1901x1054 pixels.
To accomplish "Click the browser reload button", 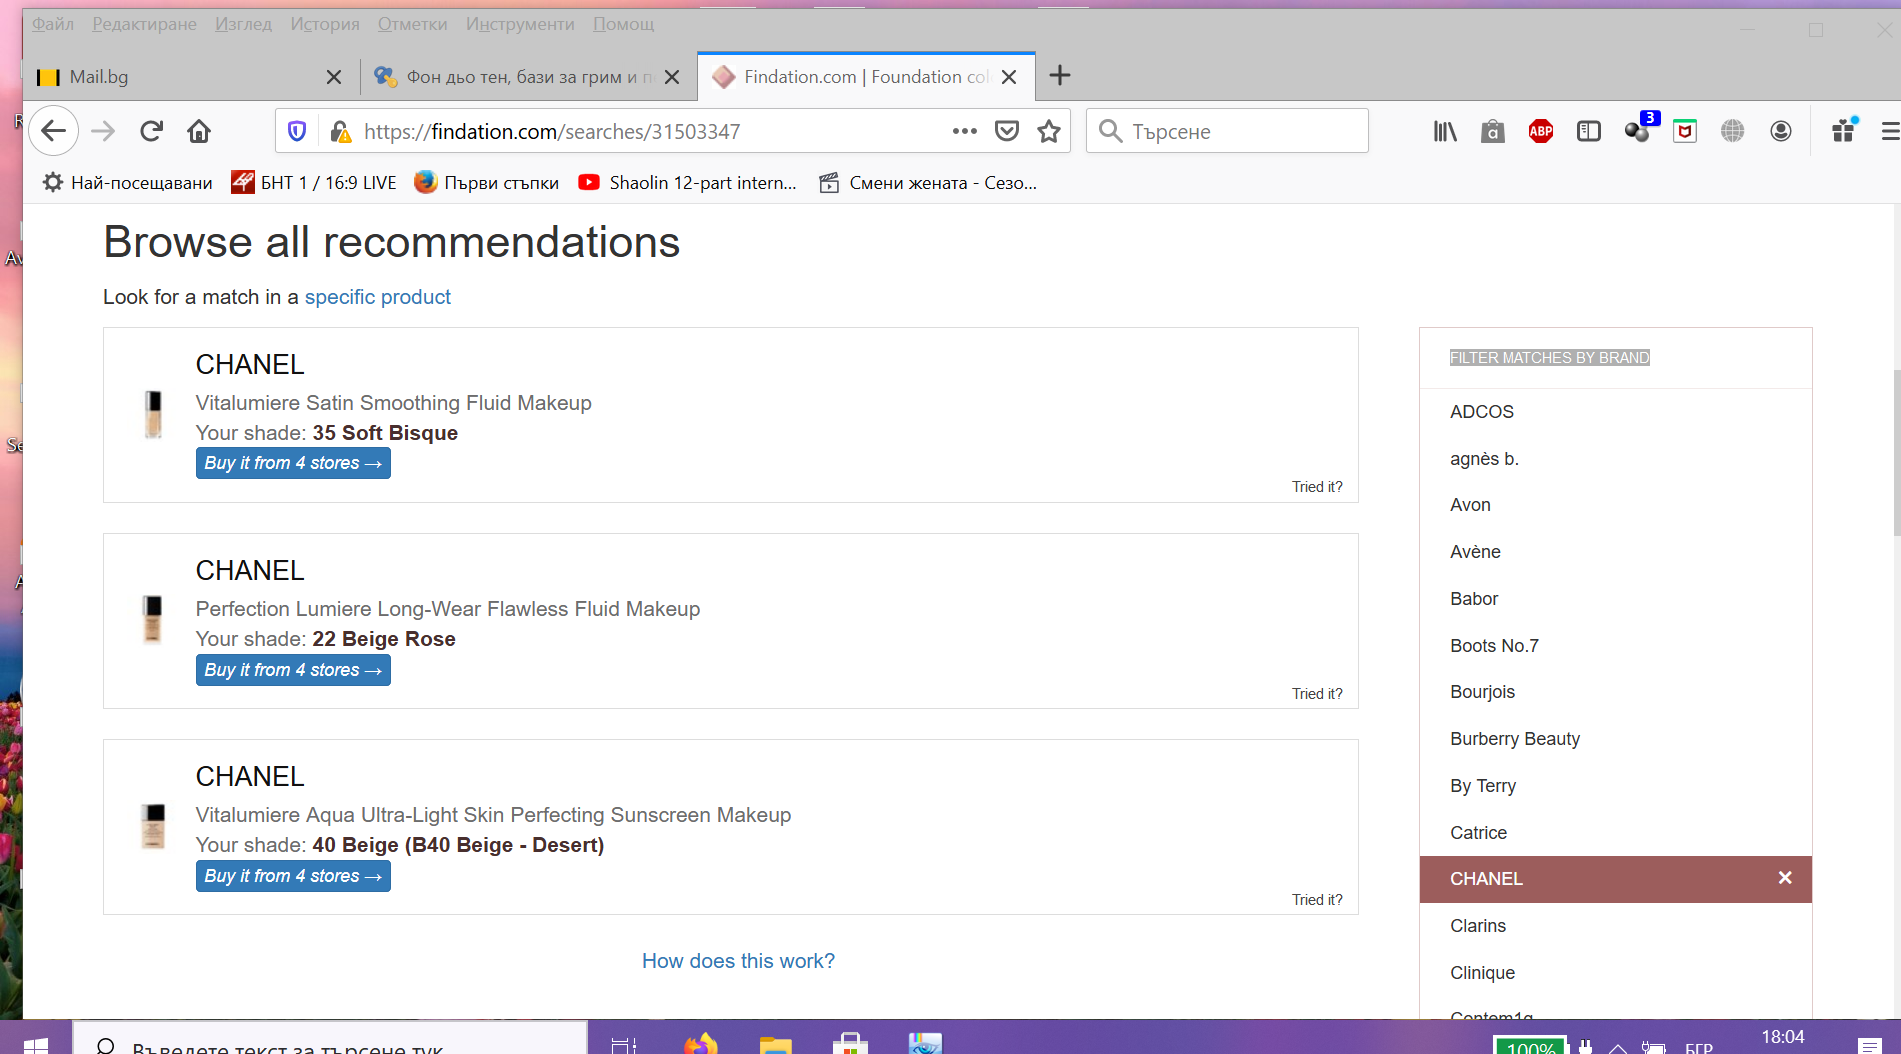I will [x=151, y=131].
